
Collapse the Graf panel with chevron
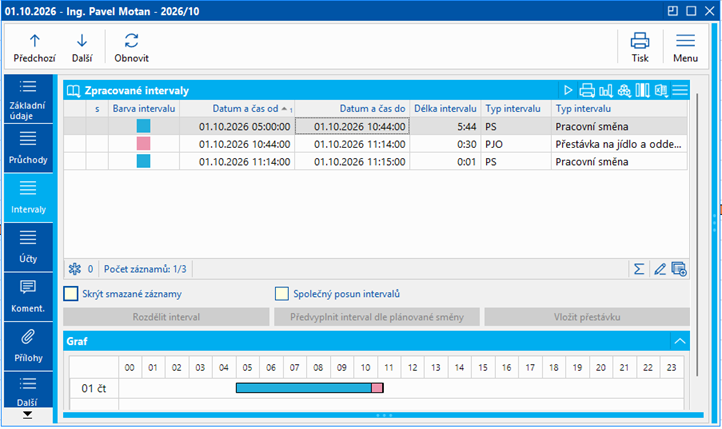(x=680, y=341)
